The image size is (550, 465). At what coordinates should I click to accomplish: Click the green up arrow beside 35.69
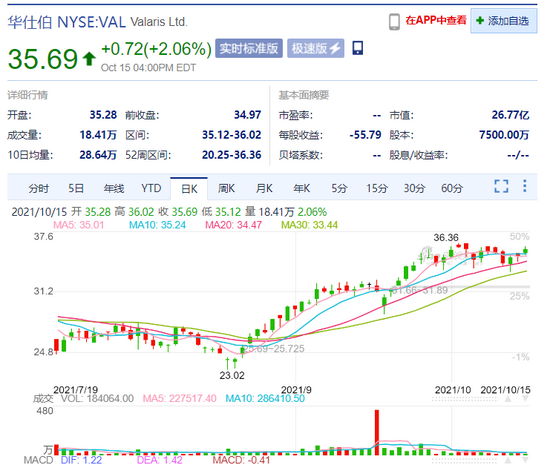coord(89,58)
